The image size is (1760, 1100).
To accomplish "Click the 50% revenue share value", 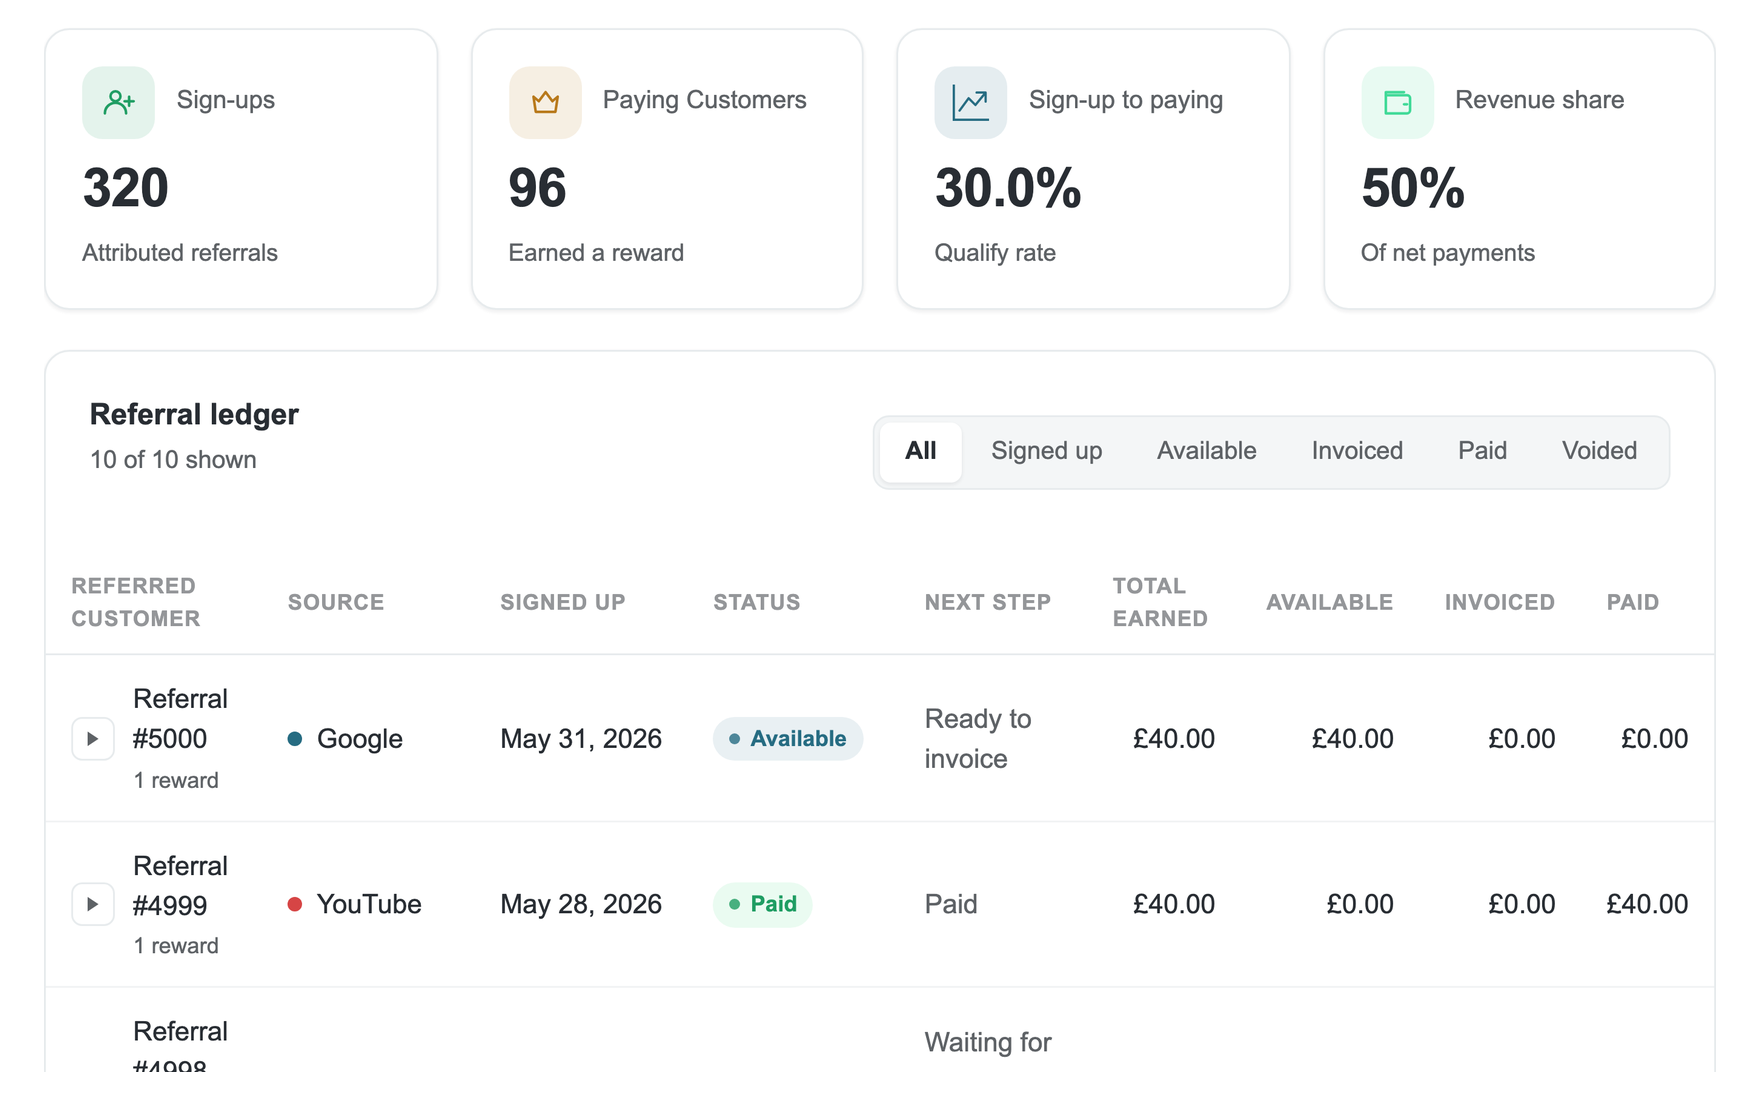I will [x=1413, y=188].
